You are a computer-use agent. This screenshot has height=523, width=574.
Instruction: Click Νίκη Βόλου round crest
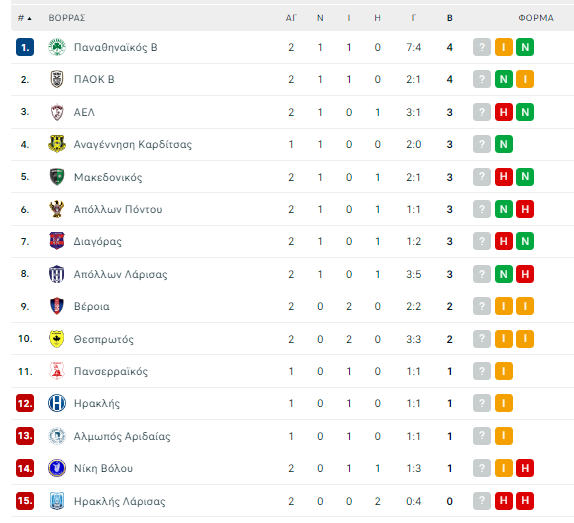(57, 468)
